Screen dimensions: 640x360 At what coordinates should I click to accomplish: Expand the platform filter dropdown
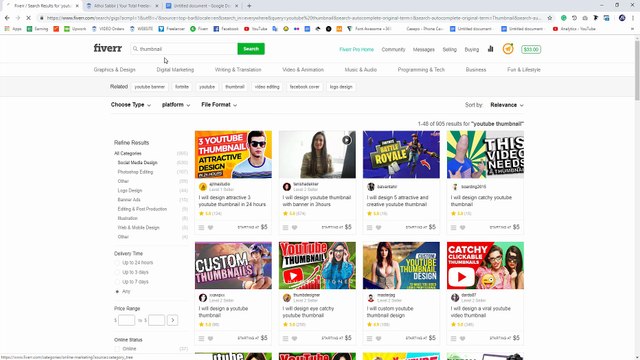176,105
